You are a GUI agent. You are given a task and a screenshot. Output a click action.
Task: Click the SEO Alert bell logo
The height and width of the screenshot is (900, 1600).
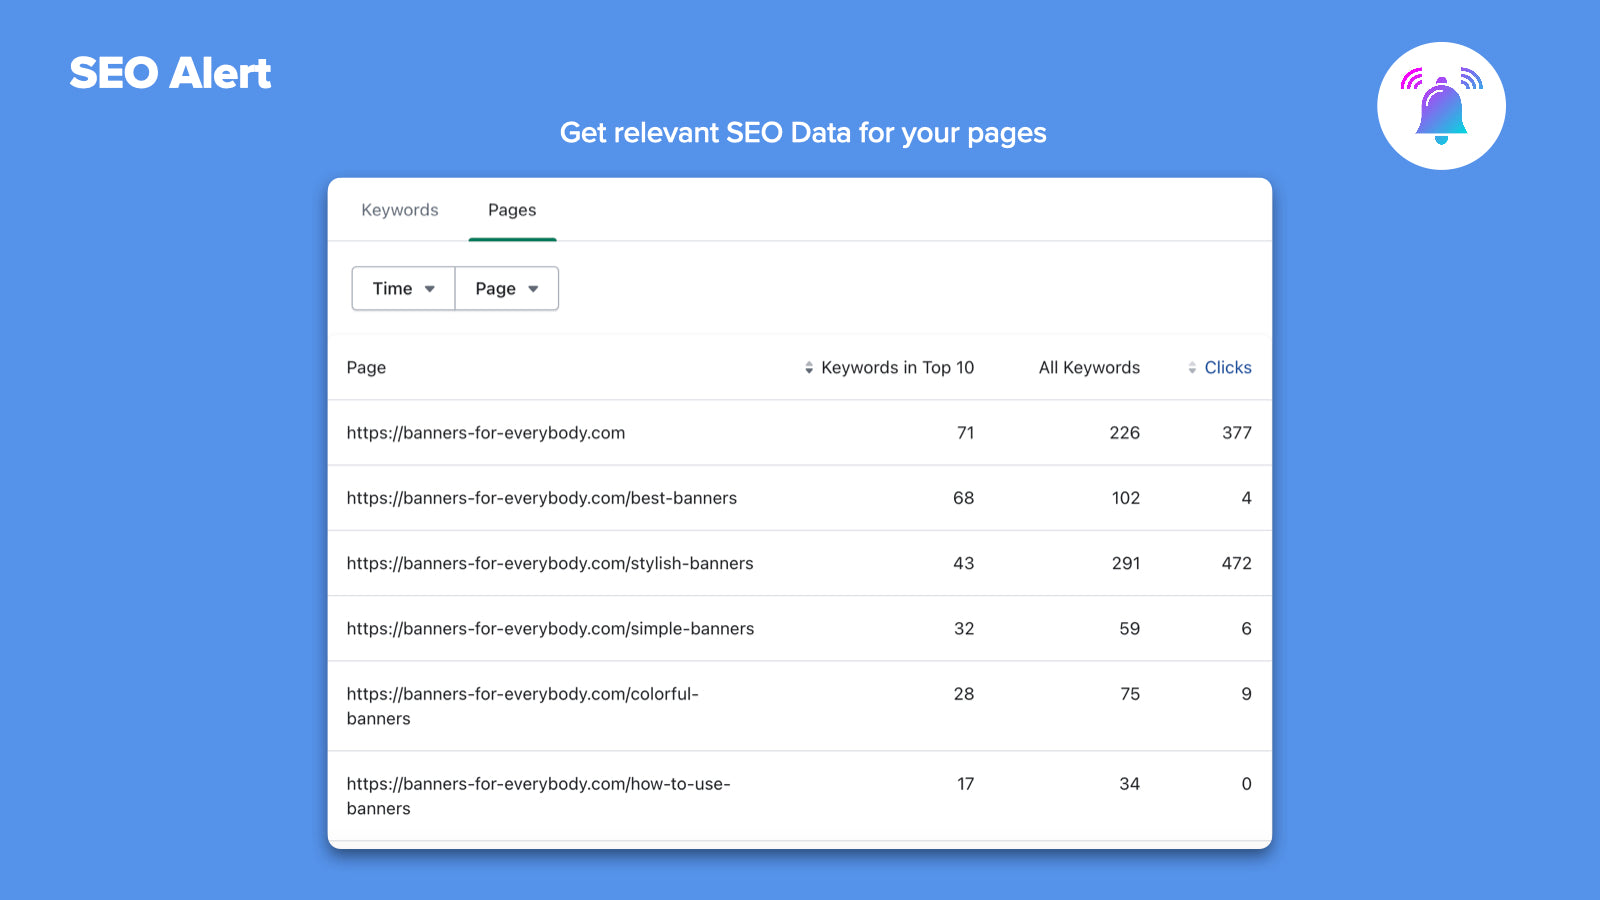1441,106
